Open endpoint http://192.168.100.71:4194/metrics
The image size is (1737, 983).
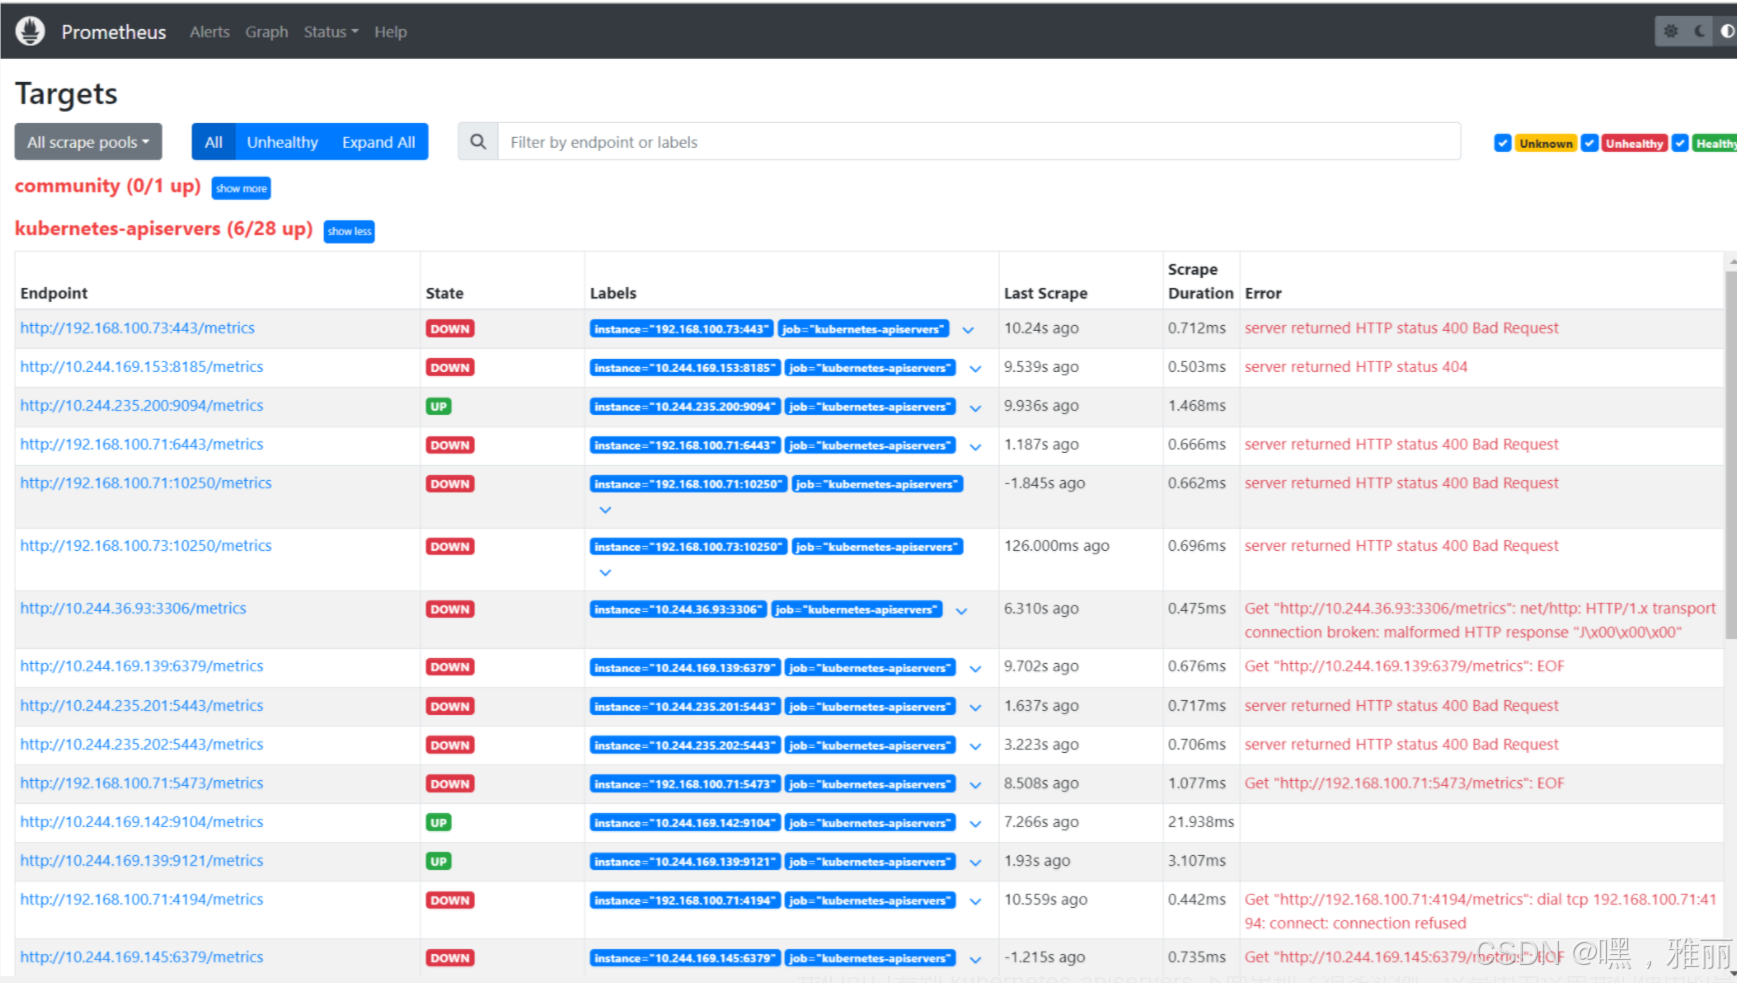(142, 900)
